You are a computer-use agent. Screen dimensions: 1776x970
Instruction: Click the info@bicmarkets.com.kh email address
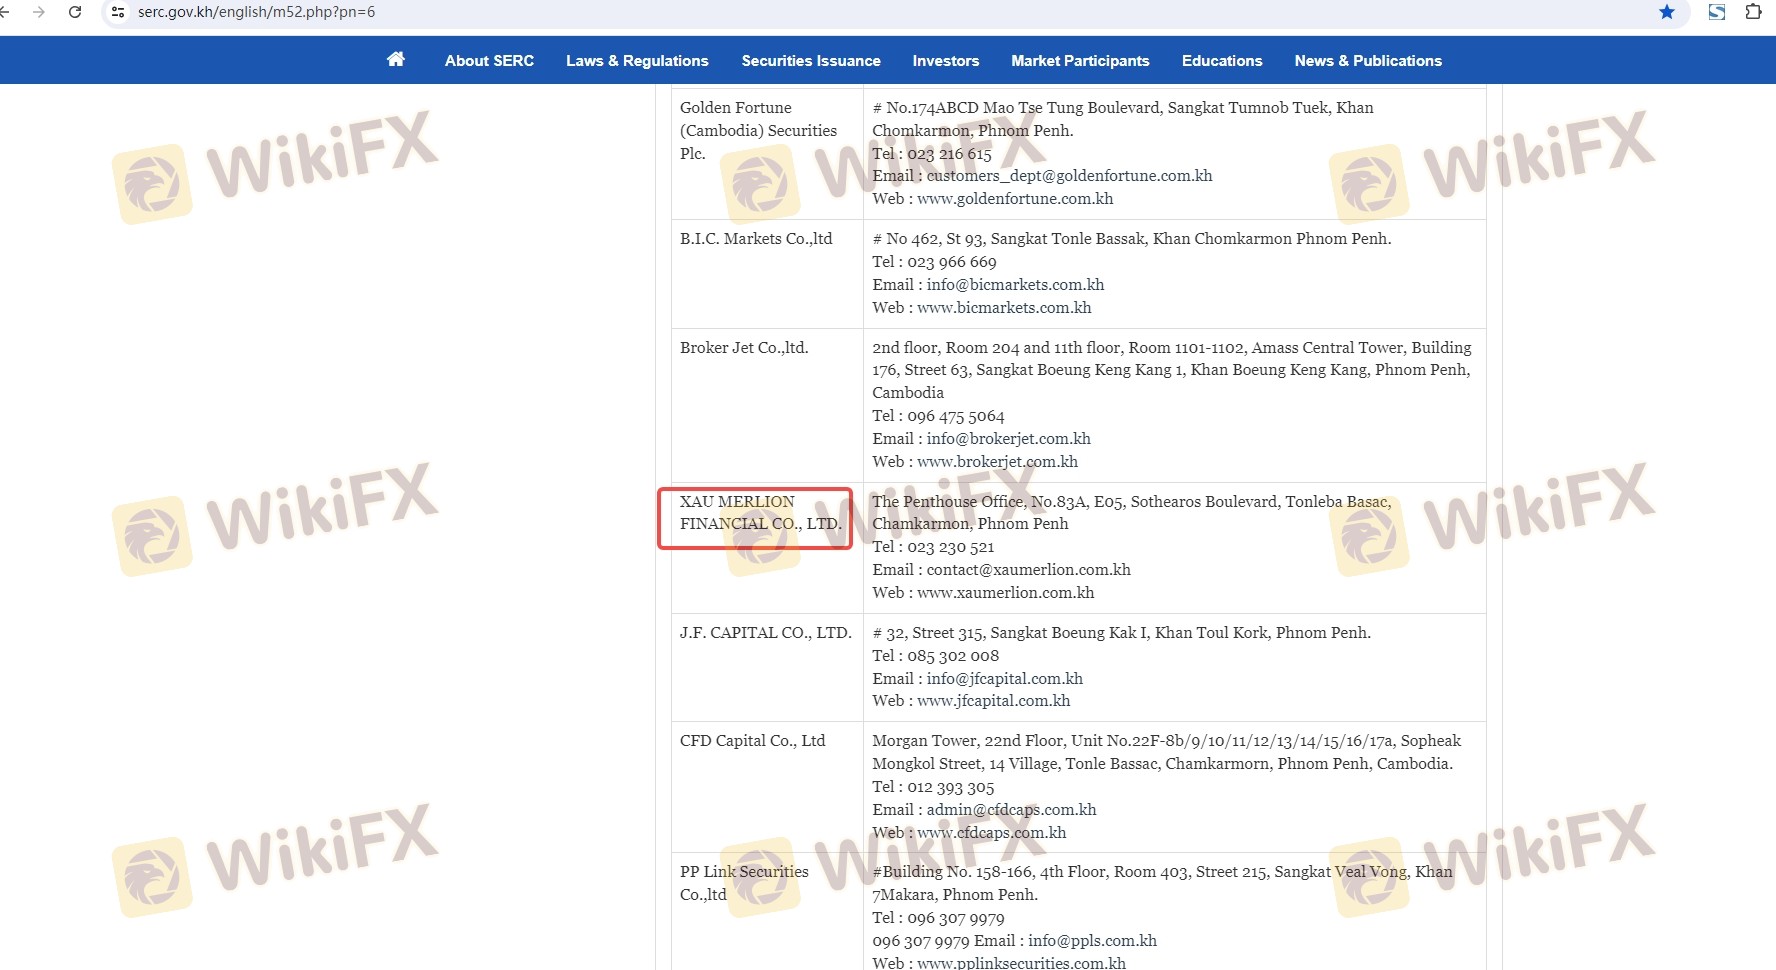point(1015,285)
